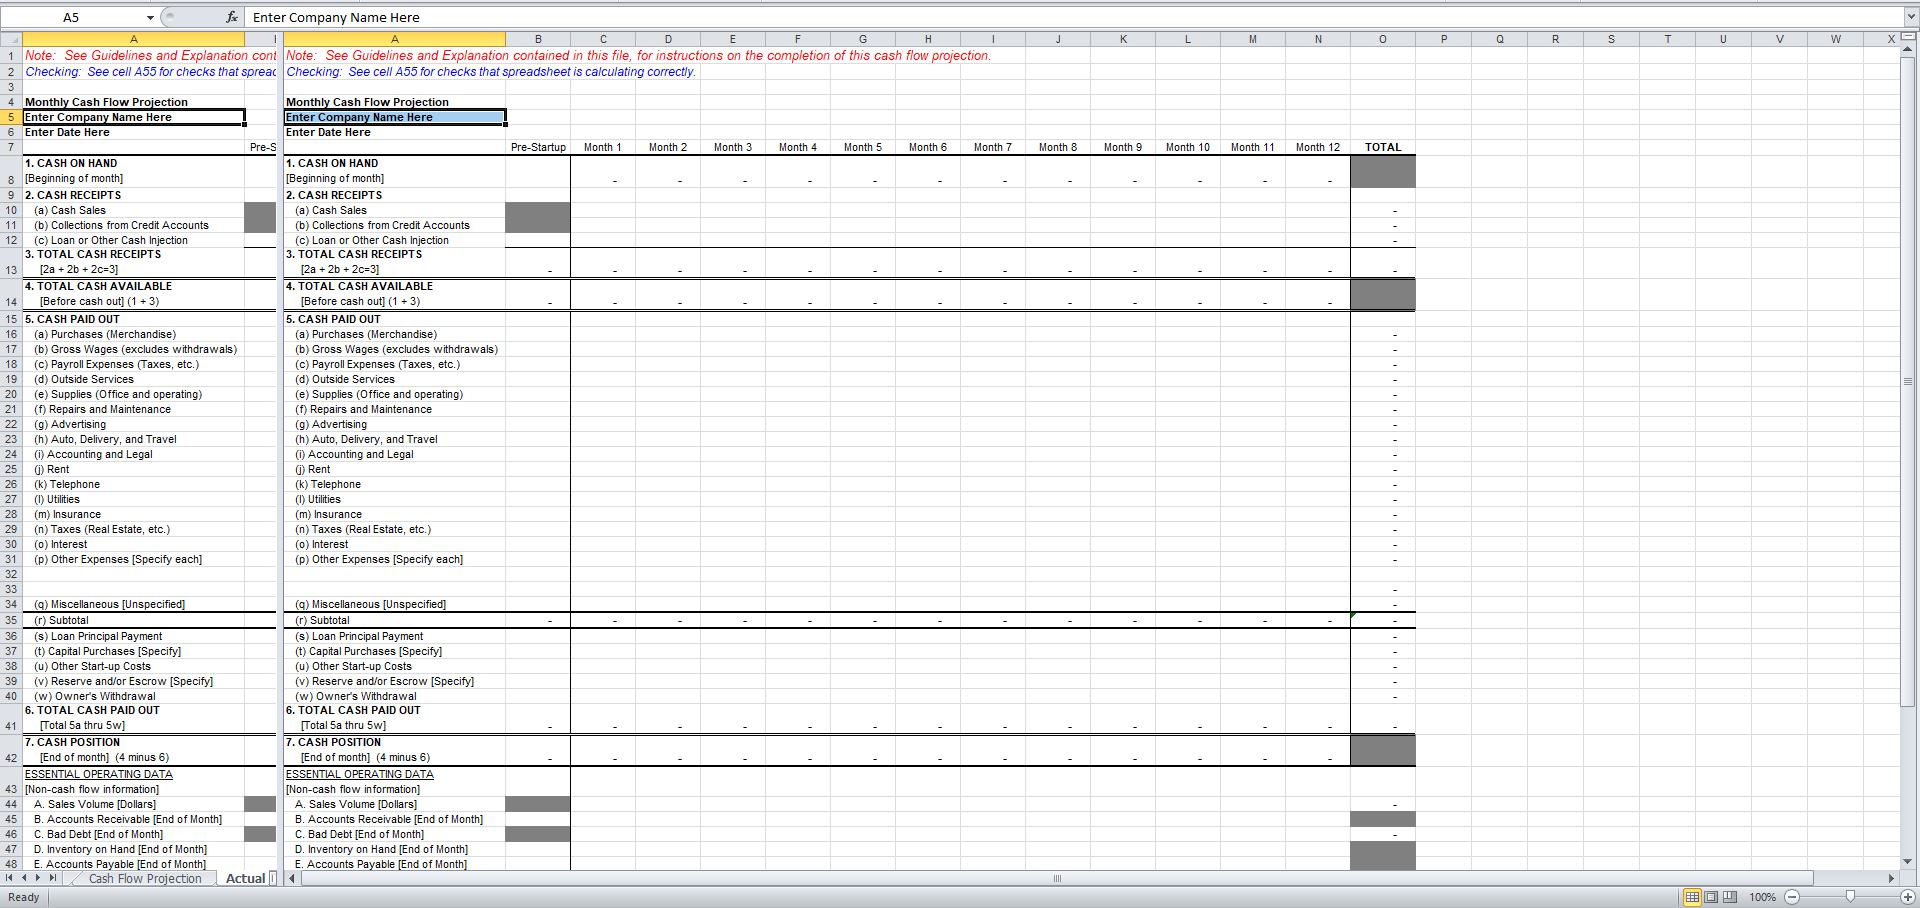1920x908 pixels.
Task: Open the Insert Function fx button
Action: (231, 17)
